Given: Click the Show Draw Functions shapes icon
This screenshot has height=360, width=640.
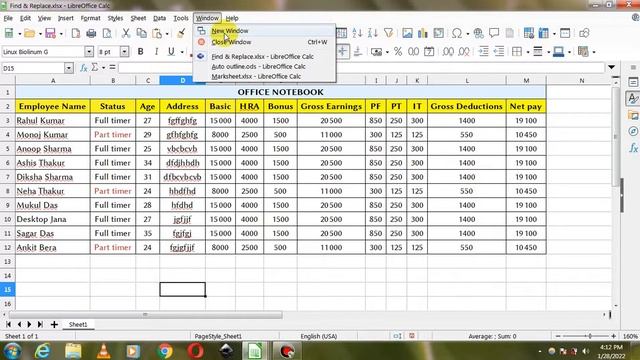Looking at the screenshot, I should (584, 33).
